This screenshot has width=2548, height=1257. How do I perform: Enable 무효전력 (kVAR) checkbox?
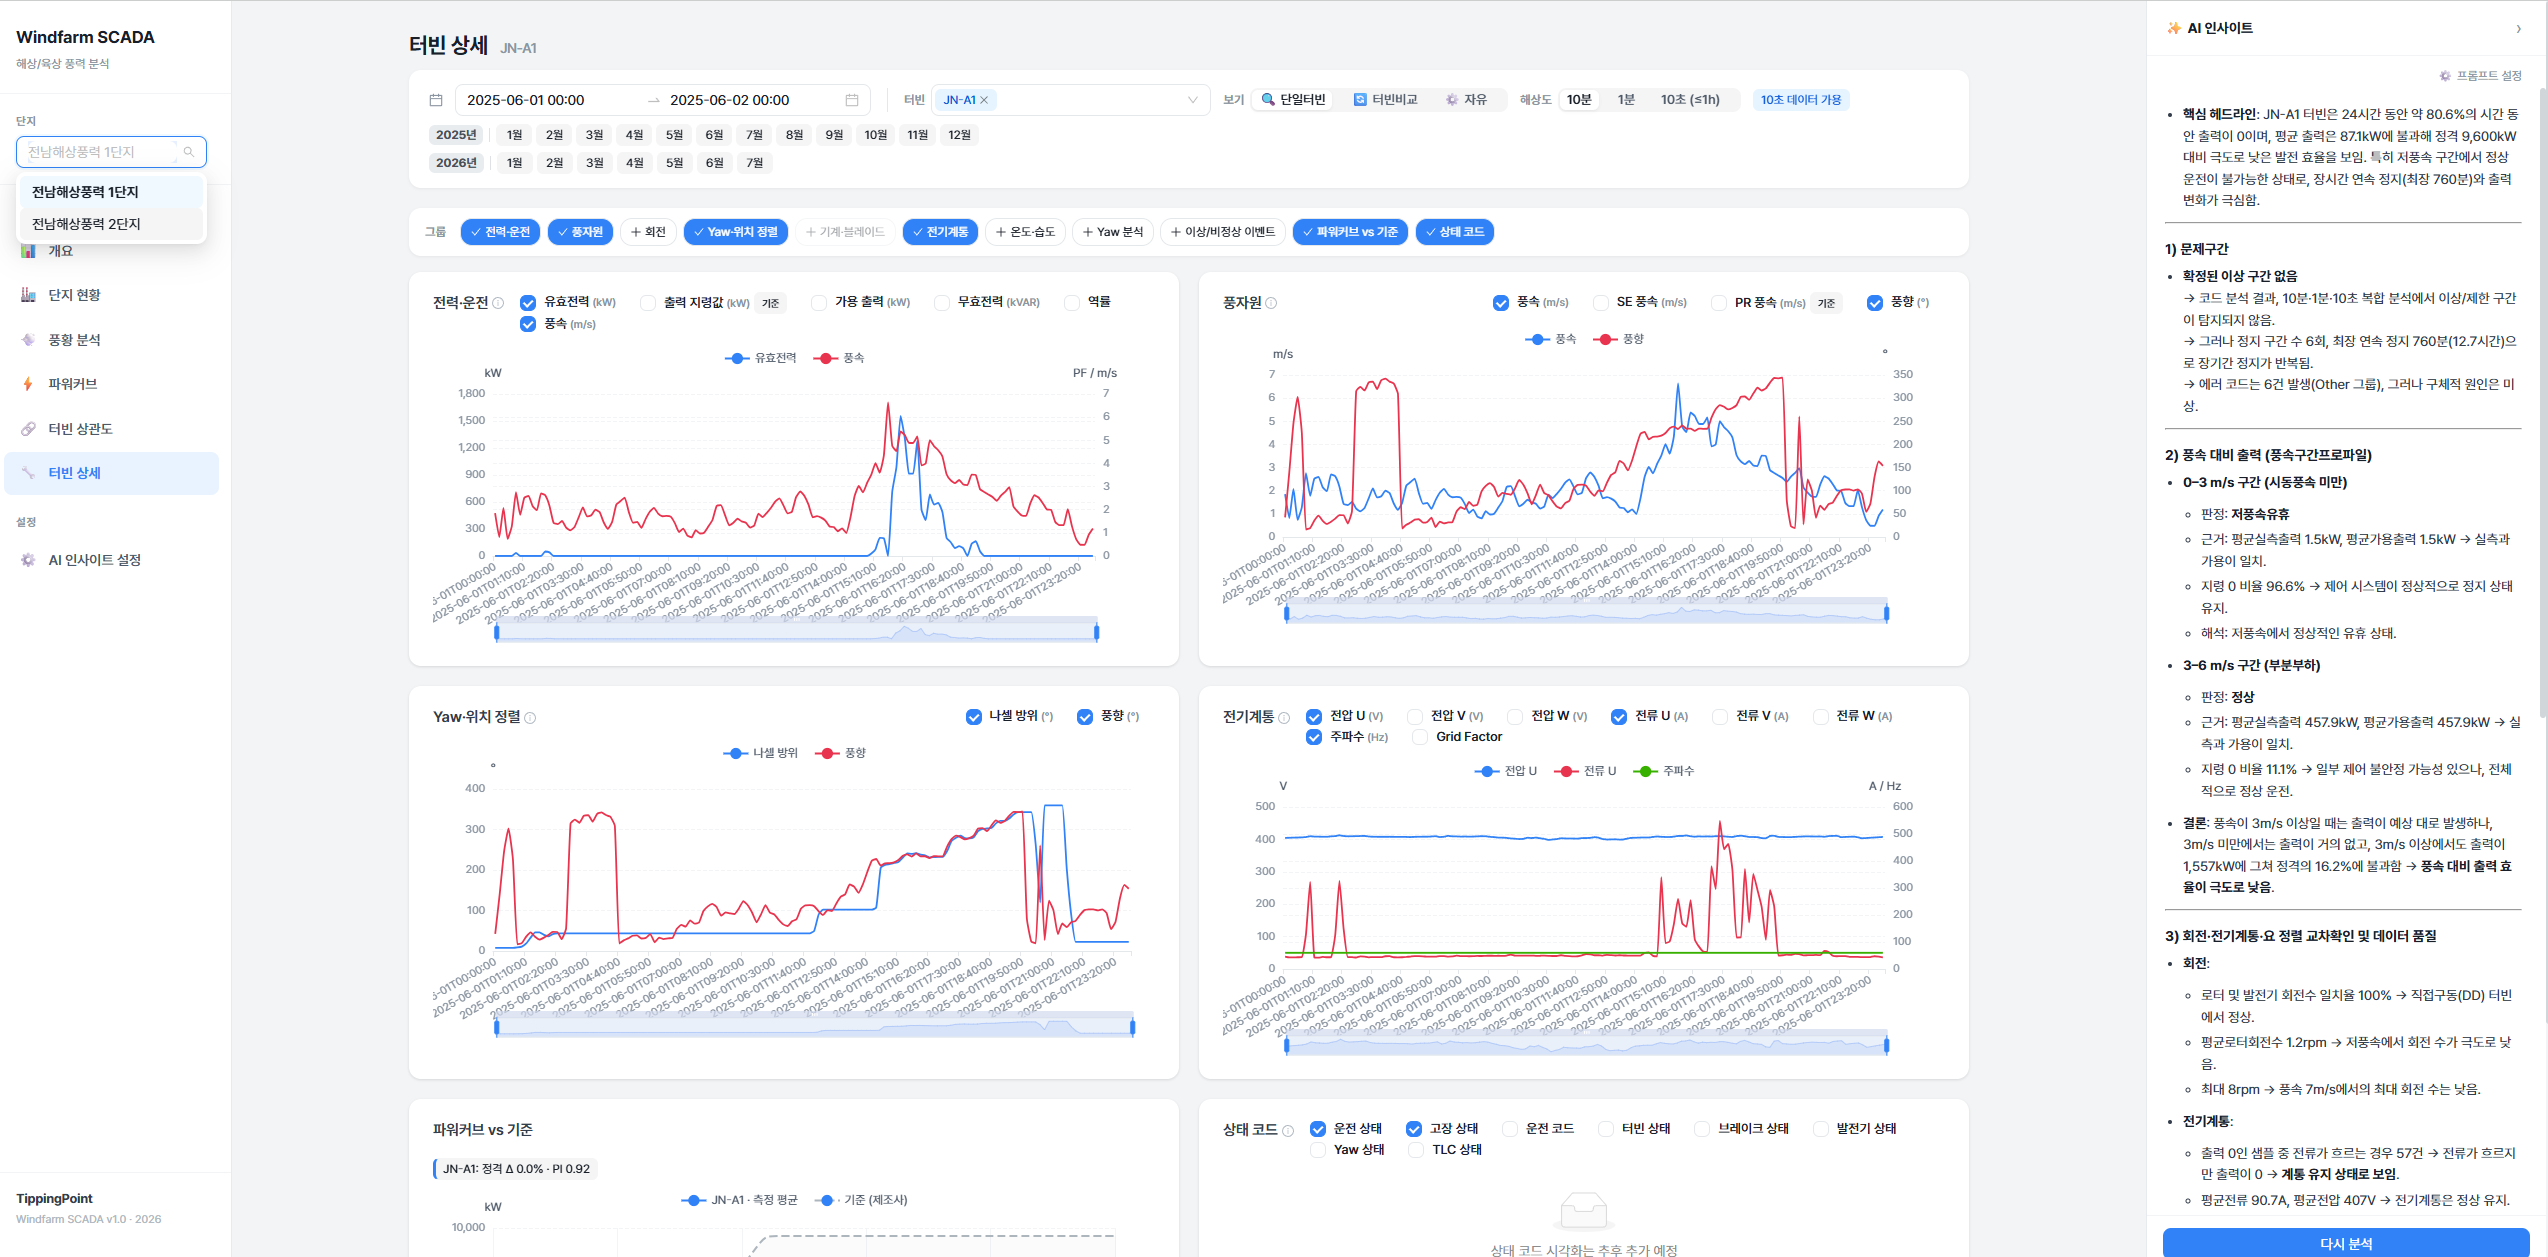[942, 302]
